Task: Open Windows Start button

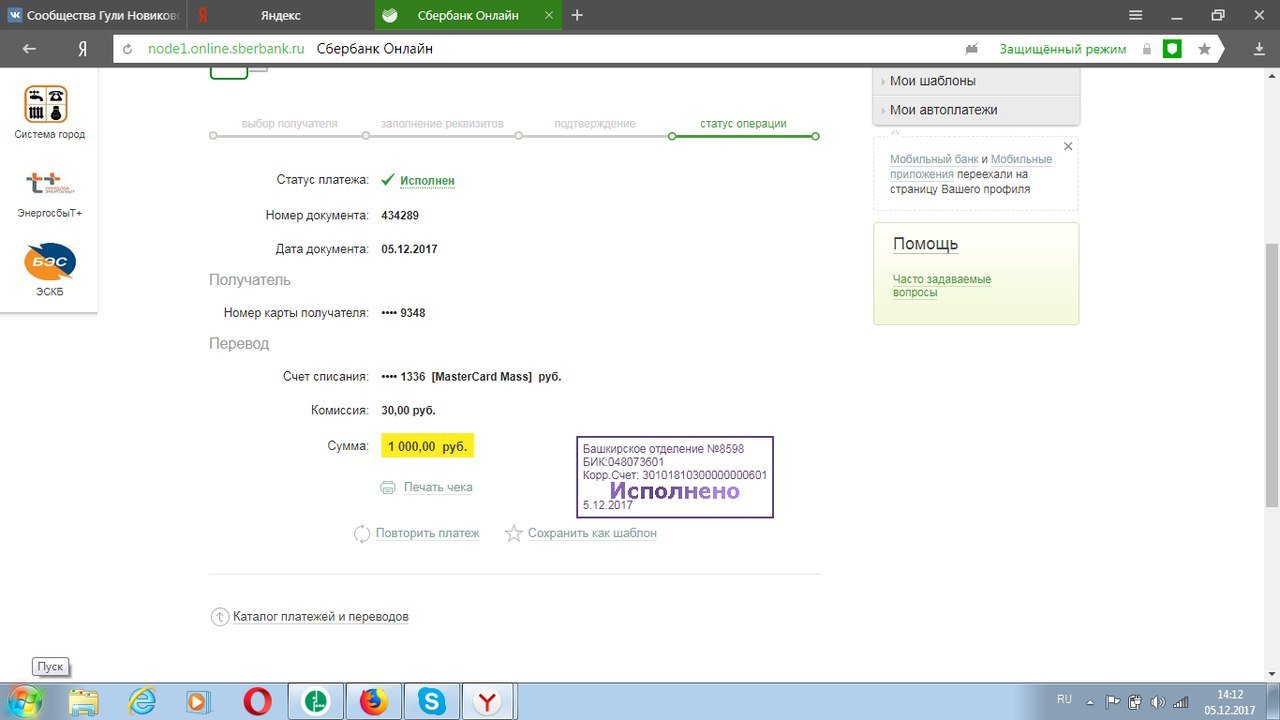Action: [x=25, y=702]
